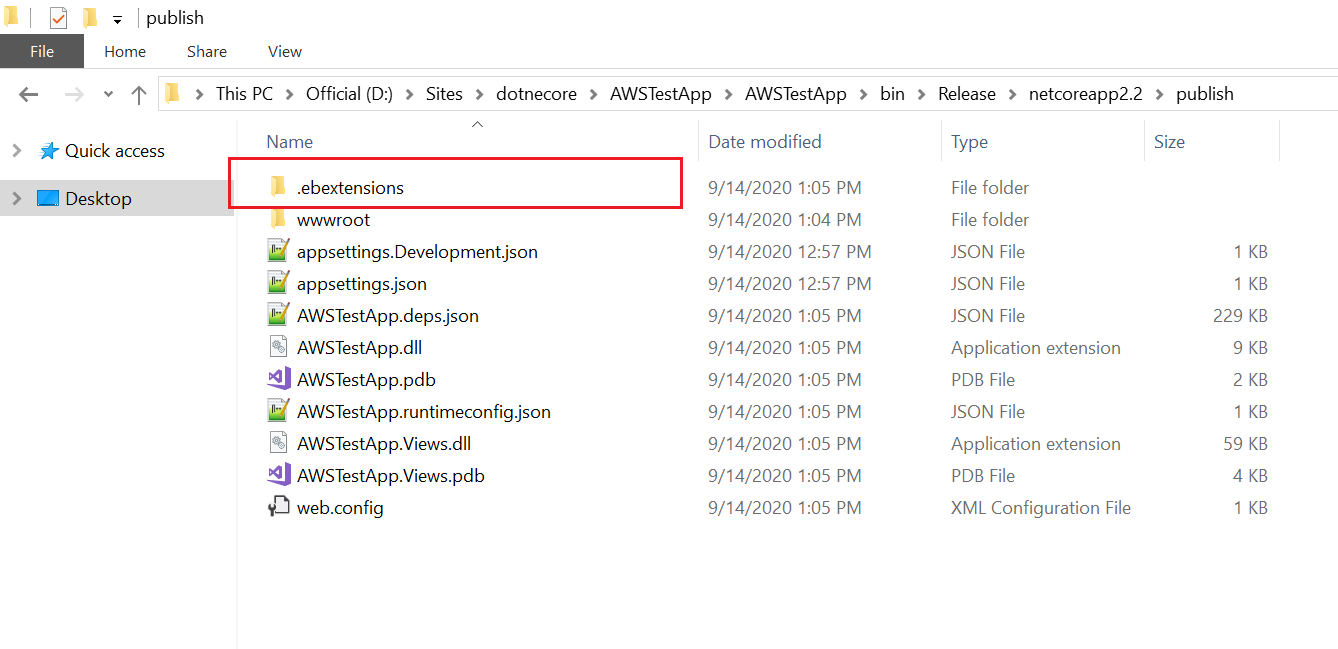Expand the Desktop tree node
The width and height of the screenshot is (1338, 649).
(x=16, y=199)
